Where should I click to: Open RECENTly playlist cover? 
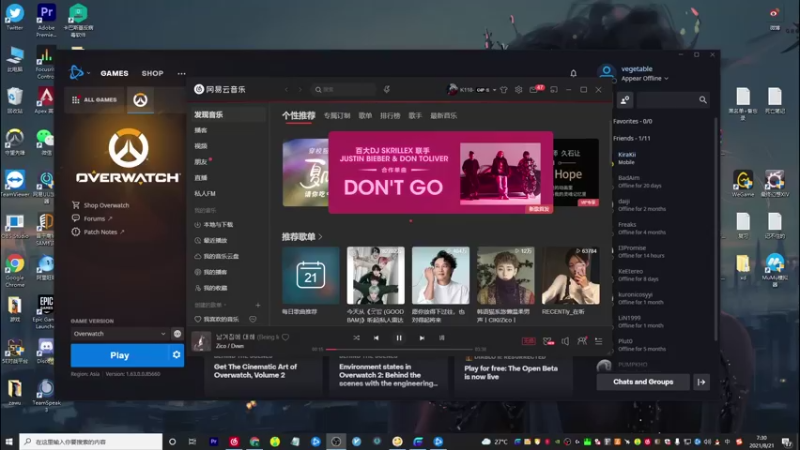tap(570, 276)
